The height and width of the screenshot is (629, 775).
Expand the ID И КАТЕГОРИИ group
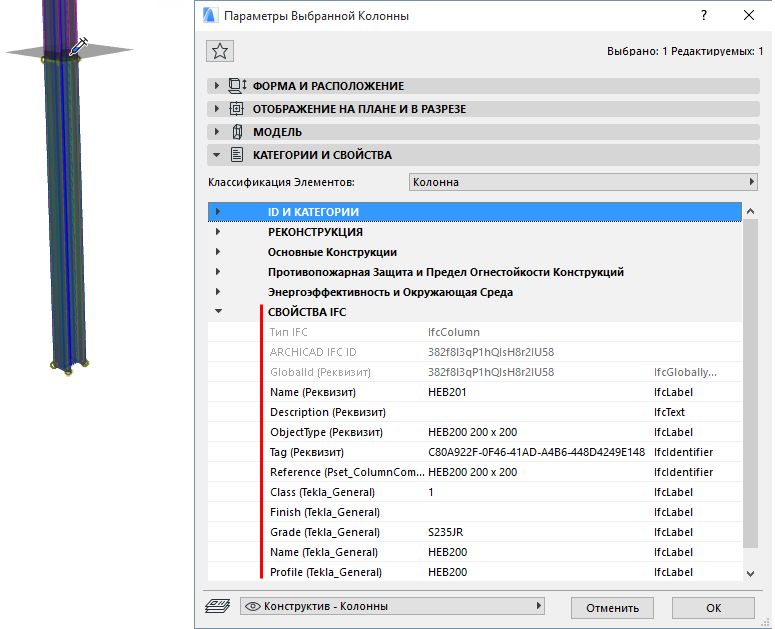[x=217, y=212]
